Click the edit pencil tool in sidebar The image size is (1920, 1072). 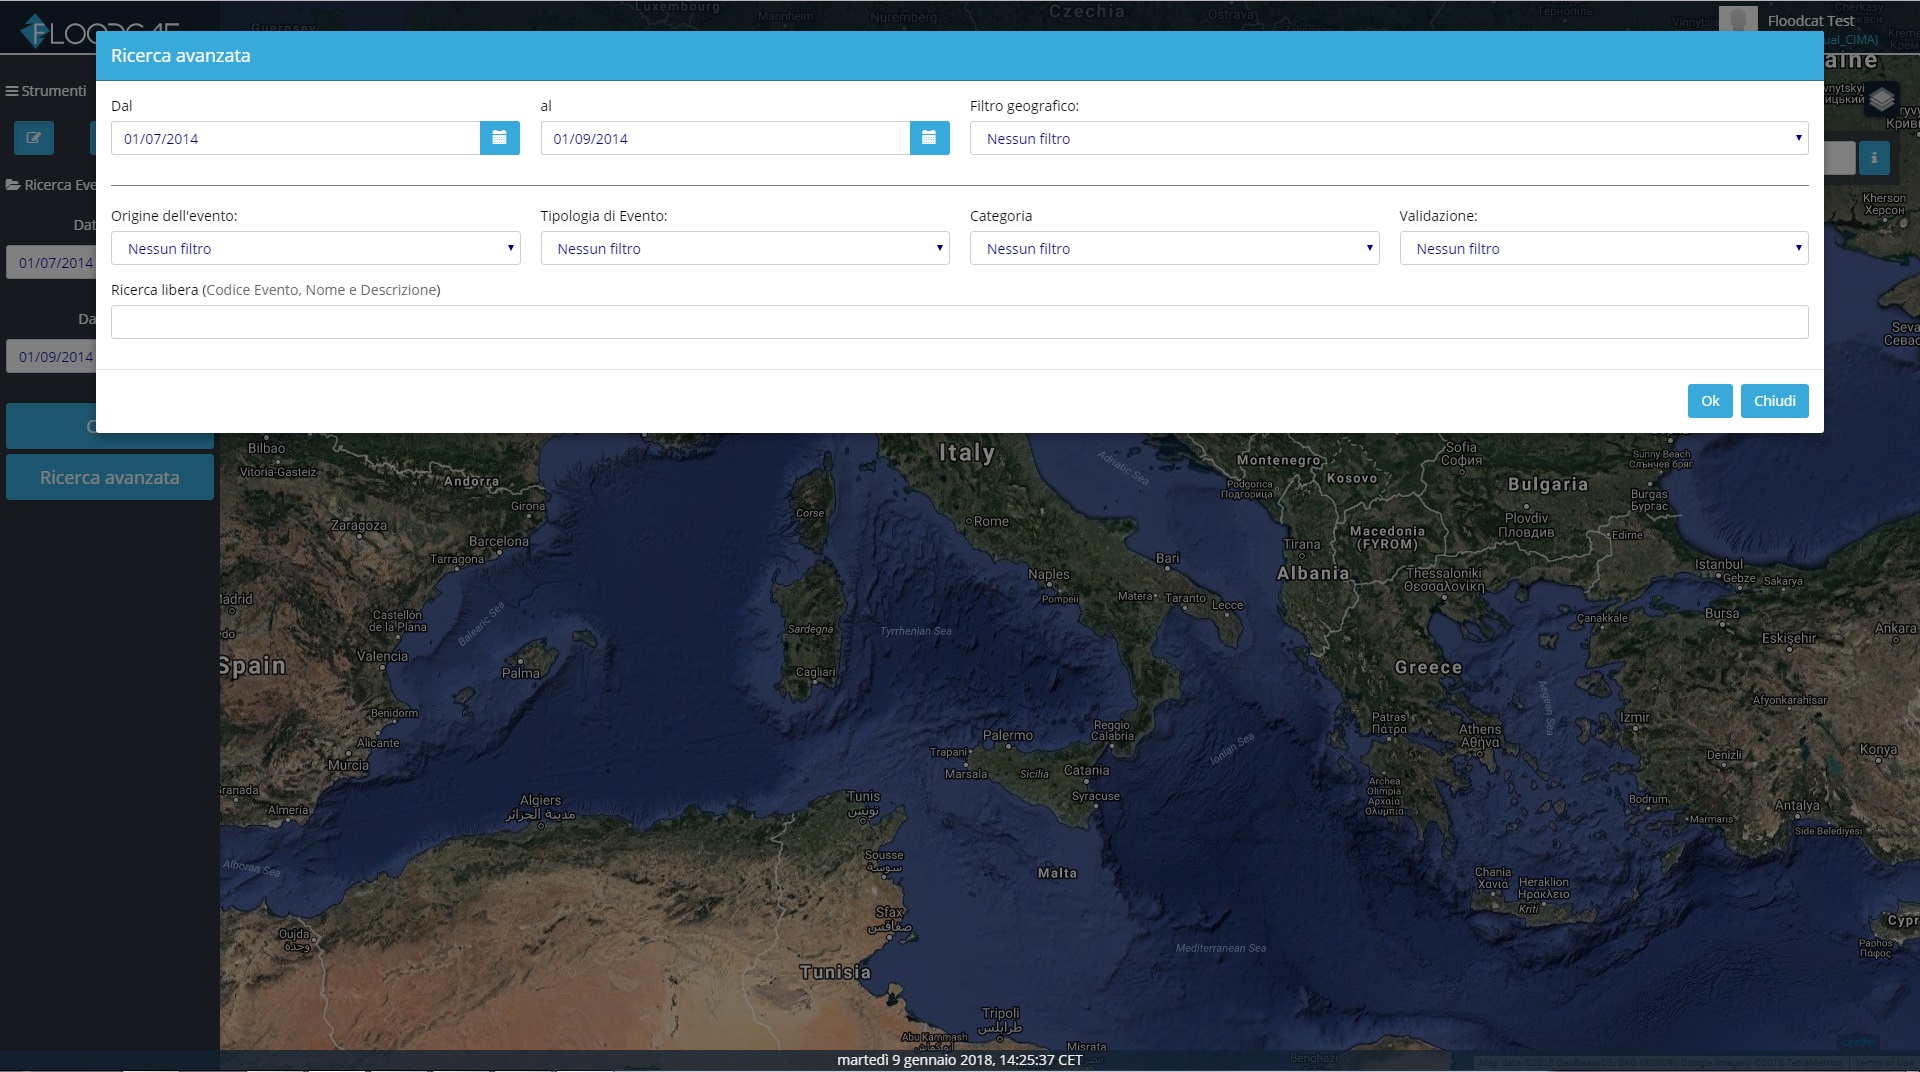point(34,138)
